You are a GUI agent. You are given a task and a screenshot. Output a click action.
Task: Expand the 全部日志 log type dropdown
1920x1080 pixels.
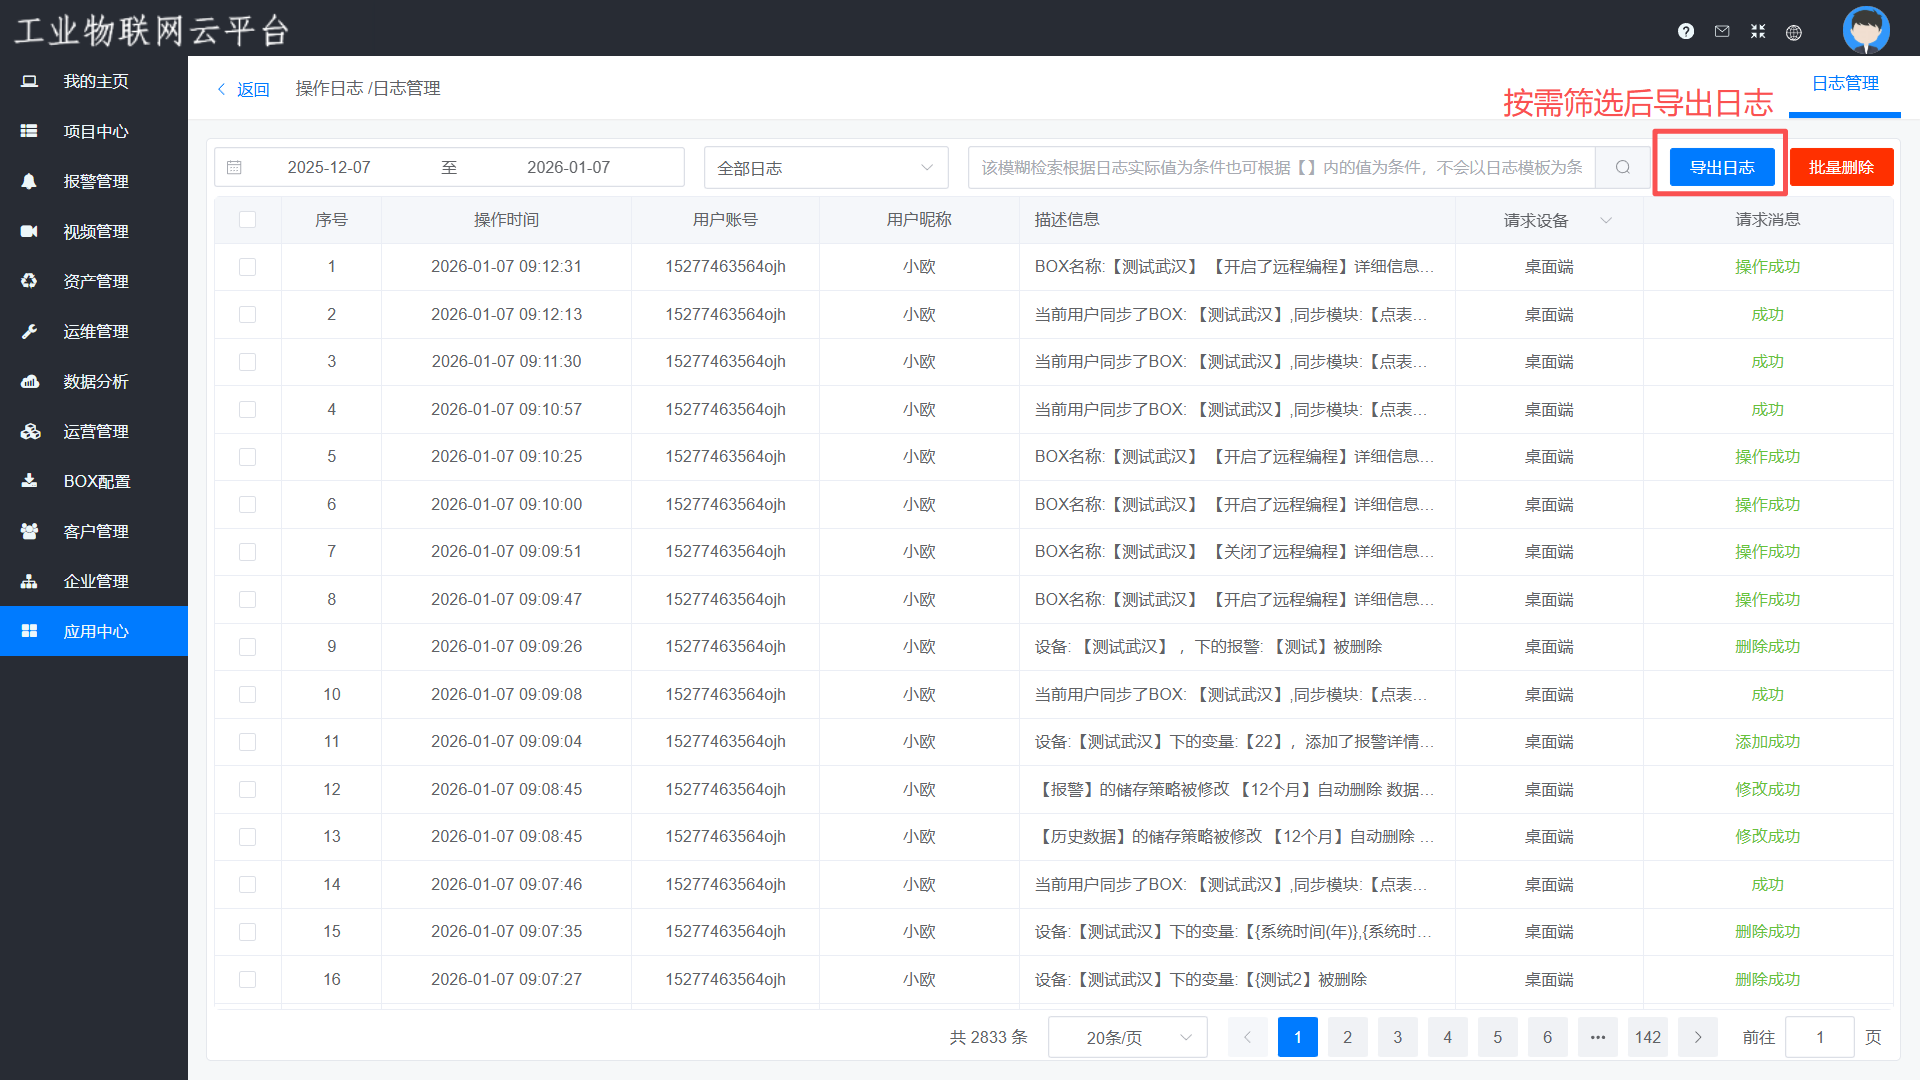[x=825, y=168]
